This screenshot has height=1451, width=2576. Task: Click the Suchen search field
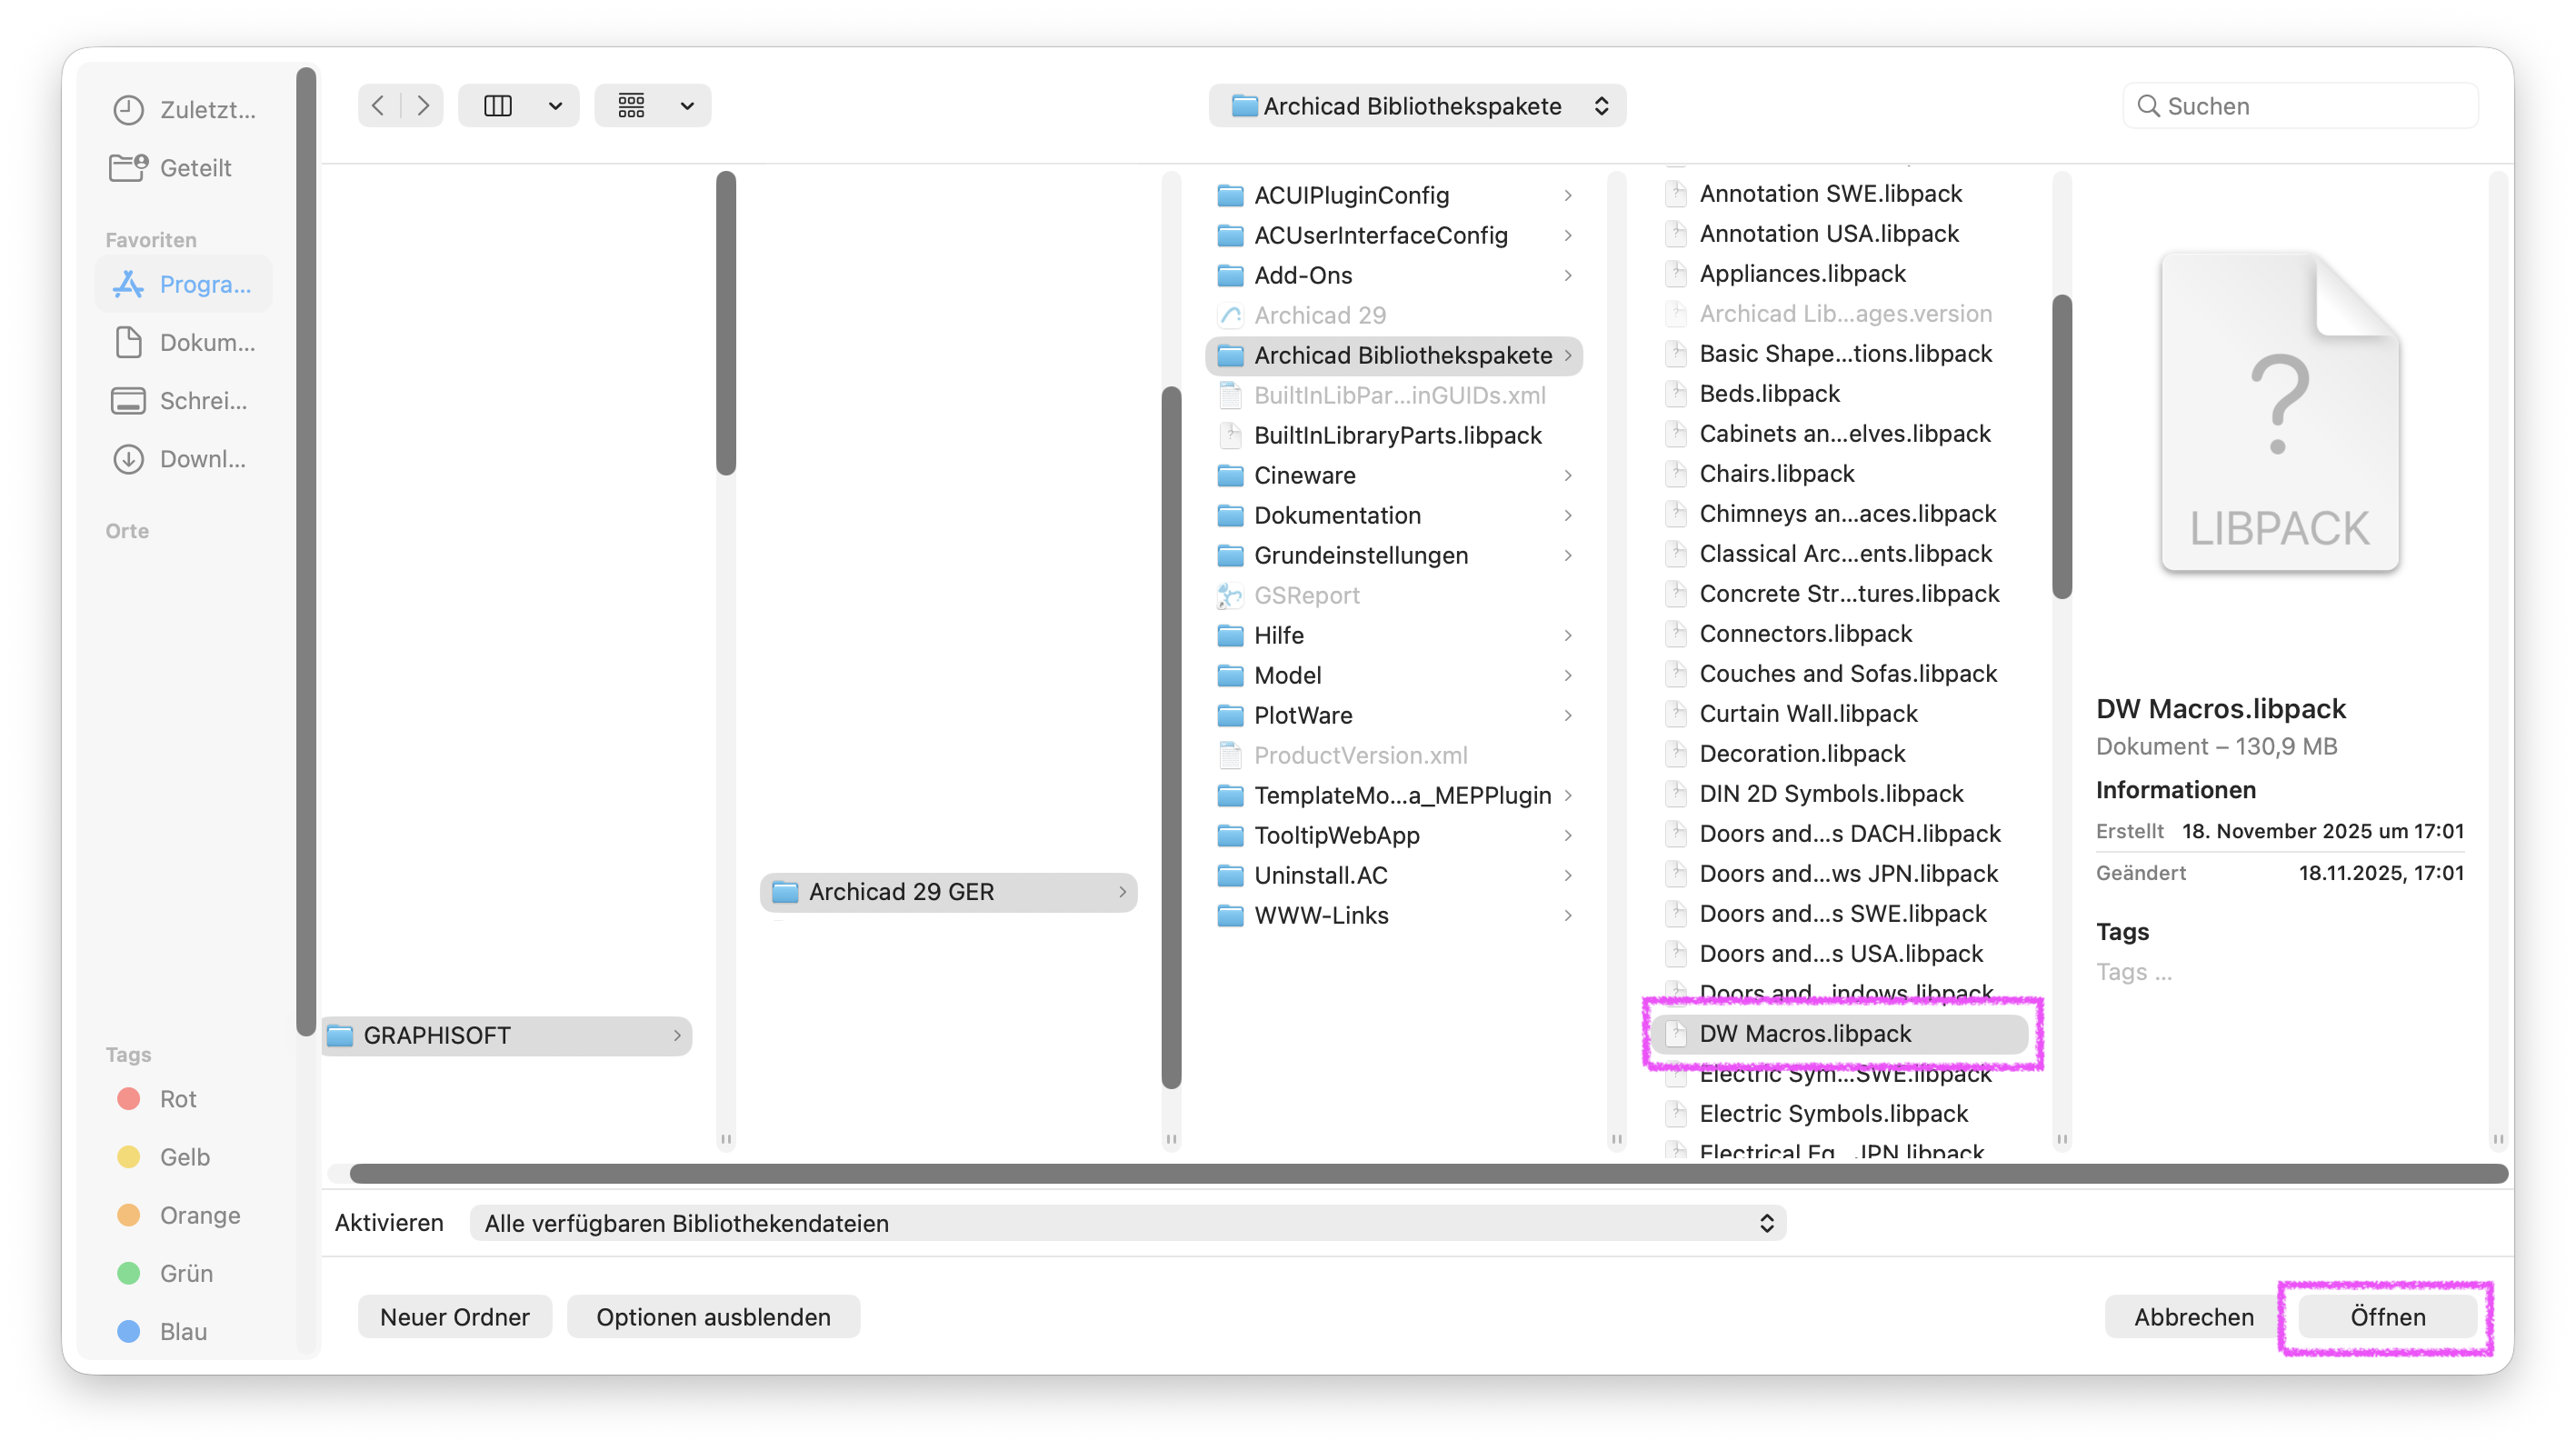click(2300, 106)
